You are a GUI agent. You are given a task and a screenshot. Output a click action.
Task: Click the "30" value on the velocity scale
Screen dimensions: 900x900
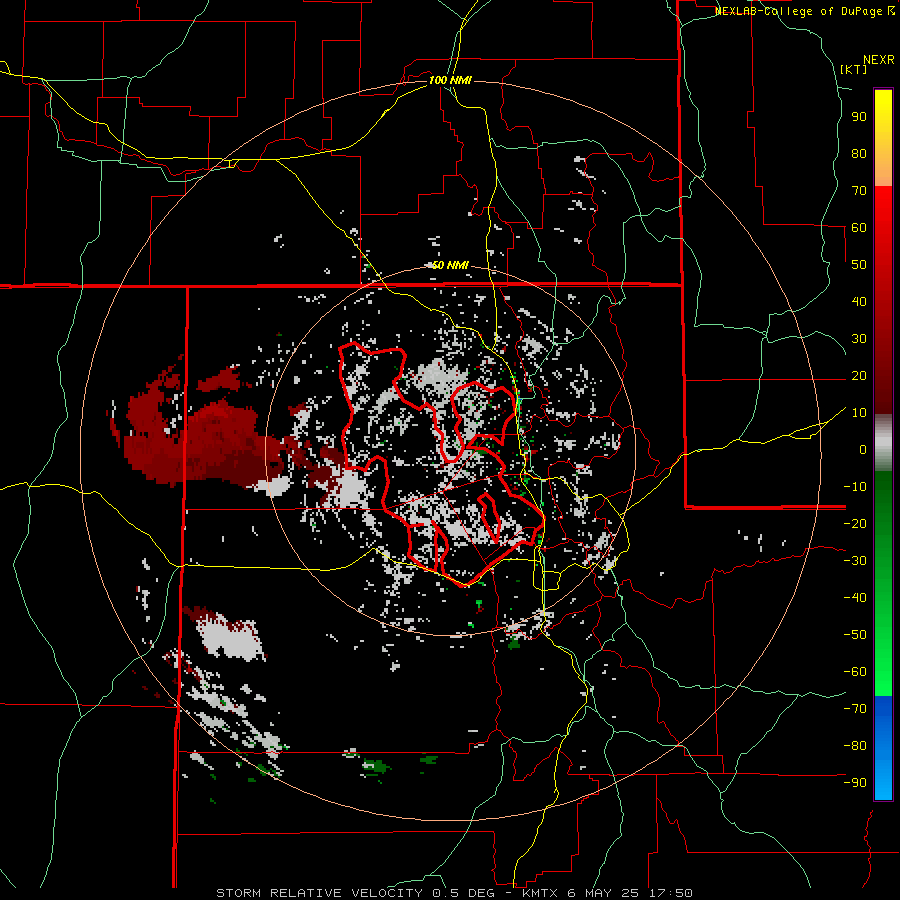859,339
